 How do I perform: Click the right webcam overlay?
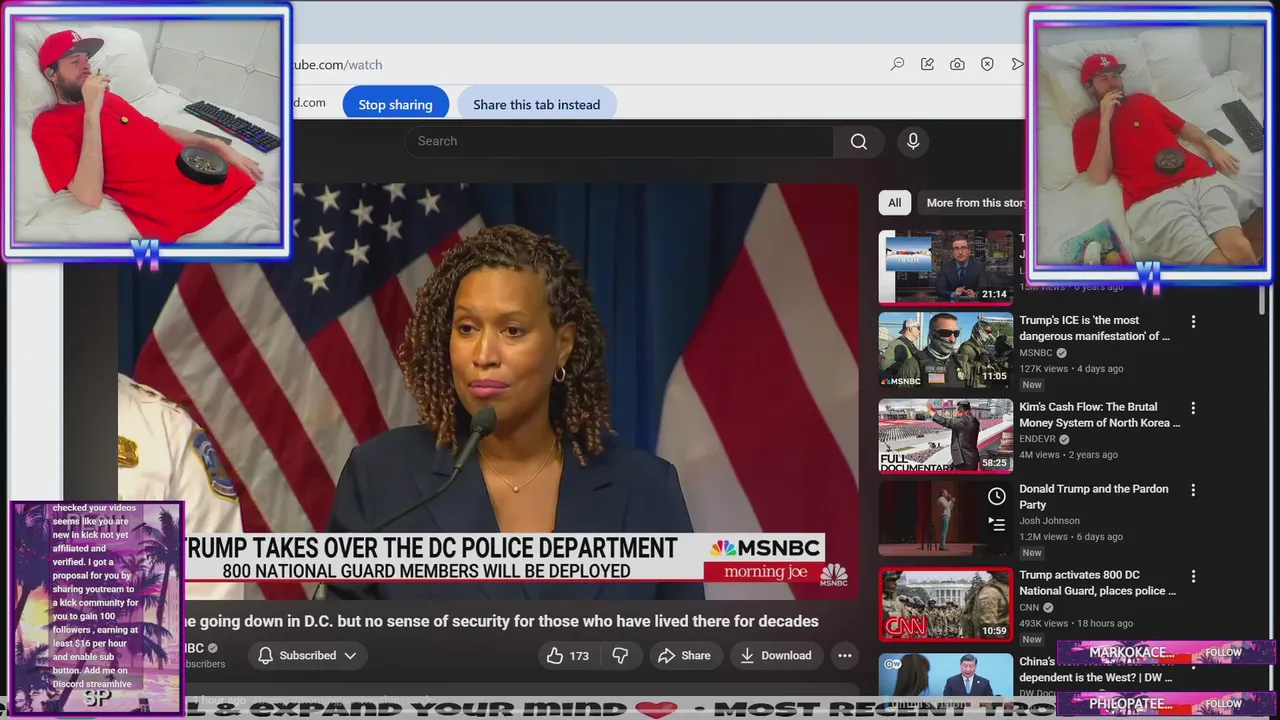tap(1148, 147)
